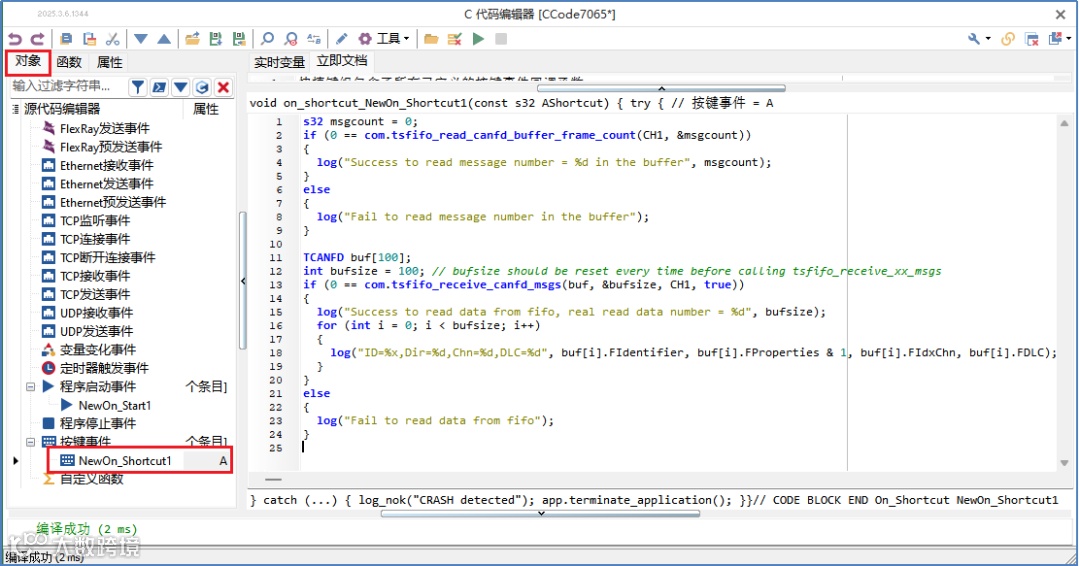The height and width of the screenshot is (566, 1080).
Task: Click the 源代码编辑器 column header
Action: point(62,109)
